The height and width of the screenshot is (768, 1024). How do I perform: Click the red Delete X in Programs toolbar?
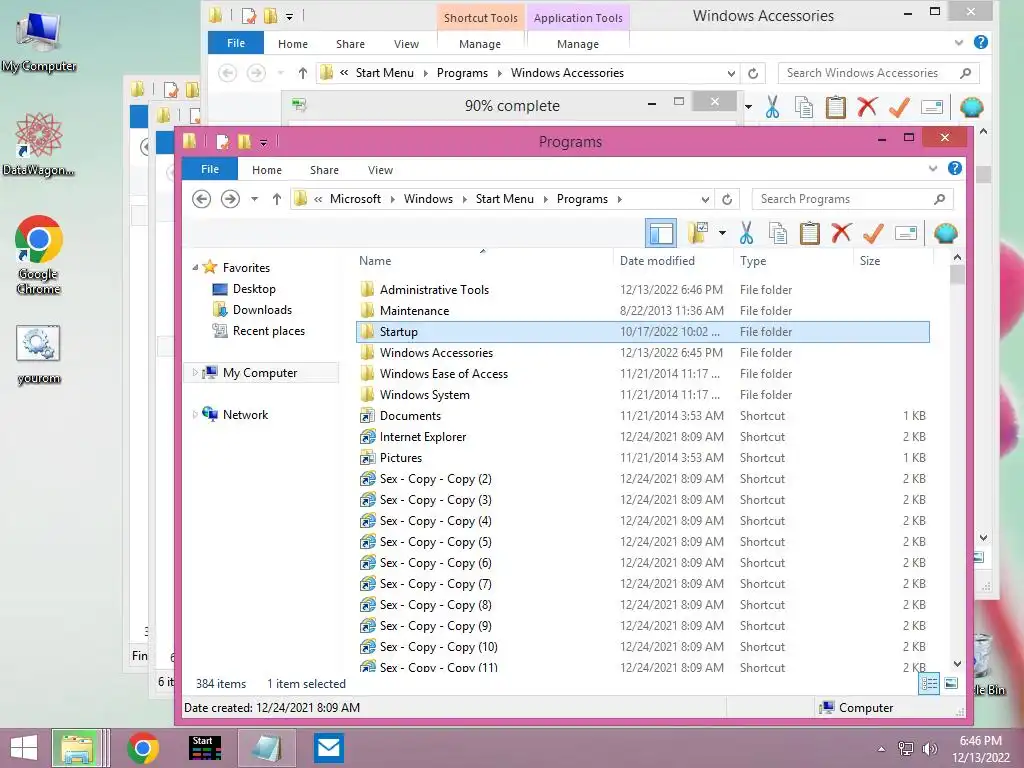tap(841, 232)
